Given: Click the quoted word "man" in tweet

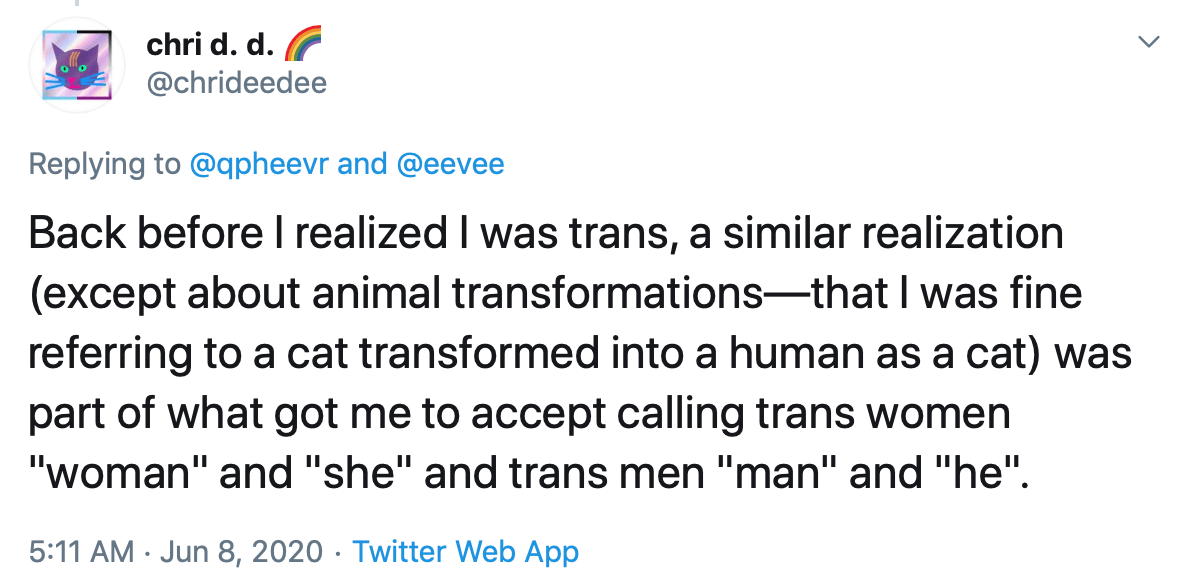Looking at the screenshot, I should [x=775, y=473].
